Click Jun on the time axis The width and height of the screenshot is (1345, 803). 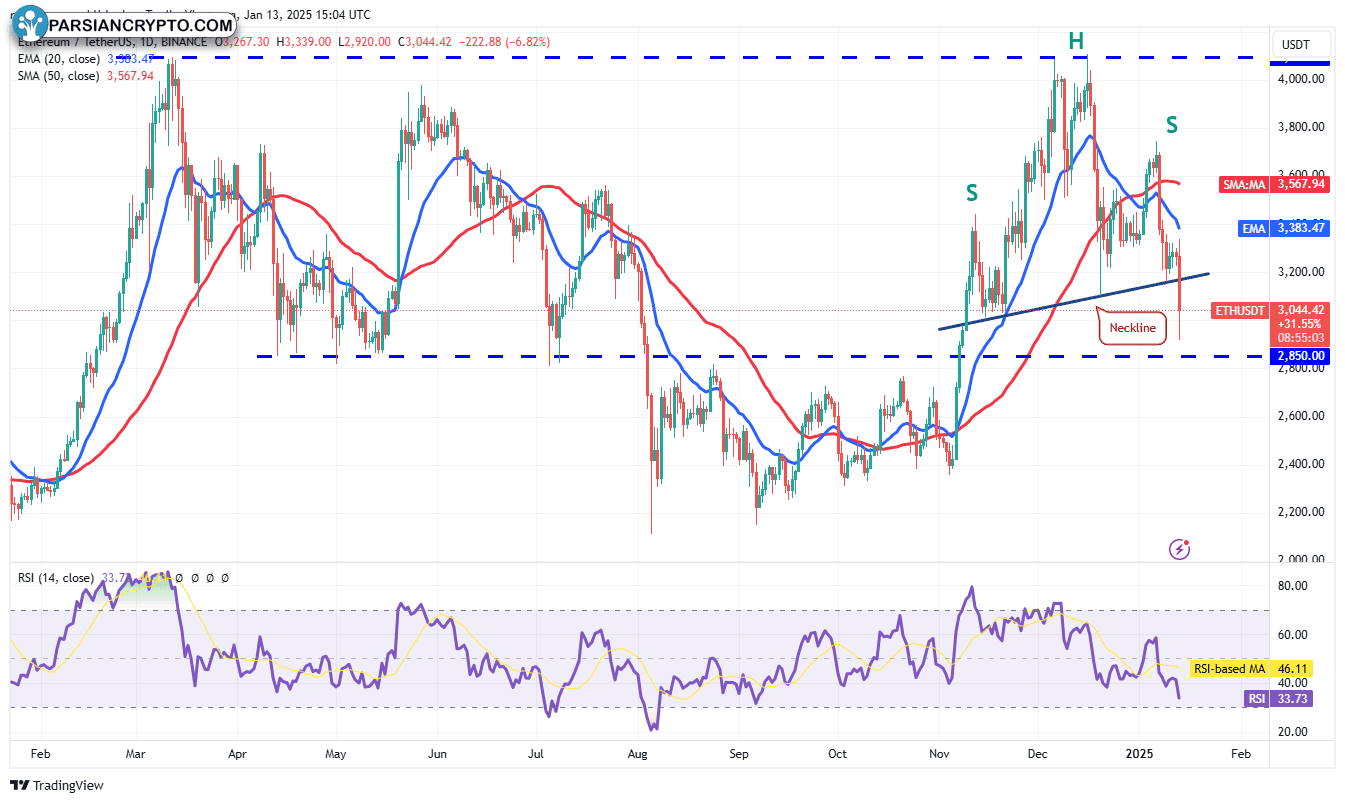pyautogui.click(x=436, y=755)
